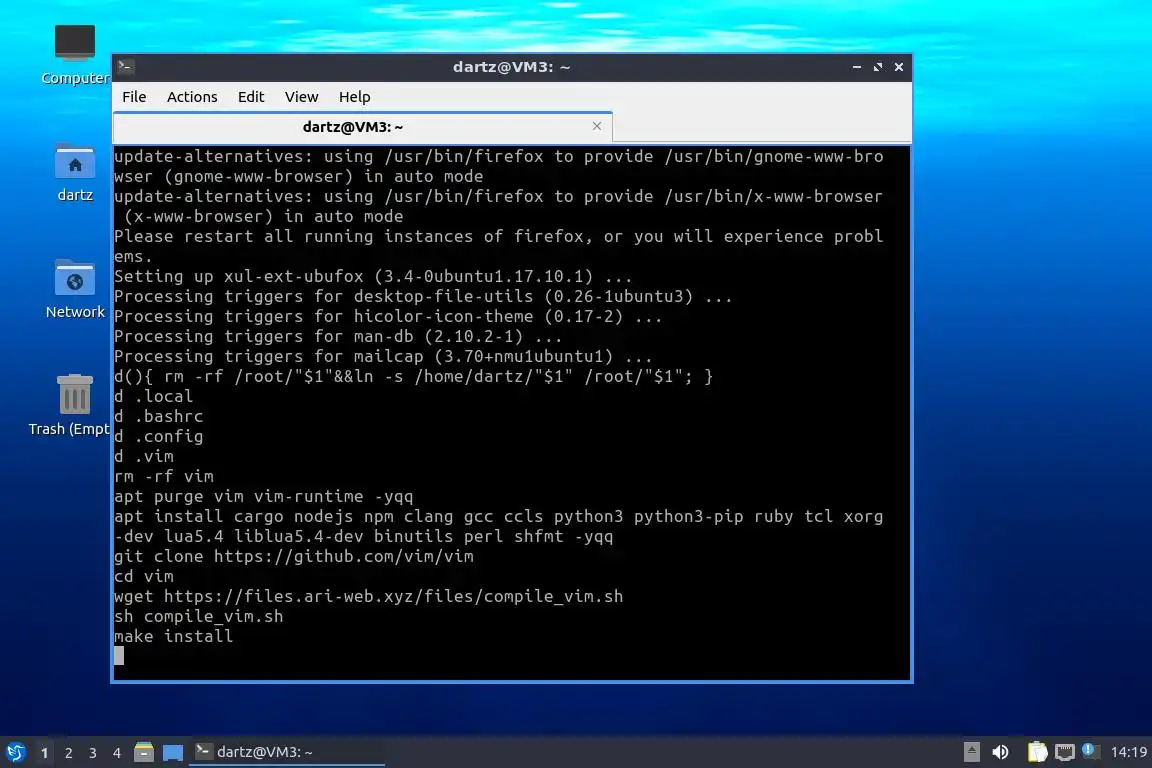Screen dimensions: 1152x768
Task: Minimize the terminal window
Action: pyautogui.click(x=857, y=67)
